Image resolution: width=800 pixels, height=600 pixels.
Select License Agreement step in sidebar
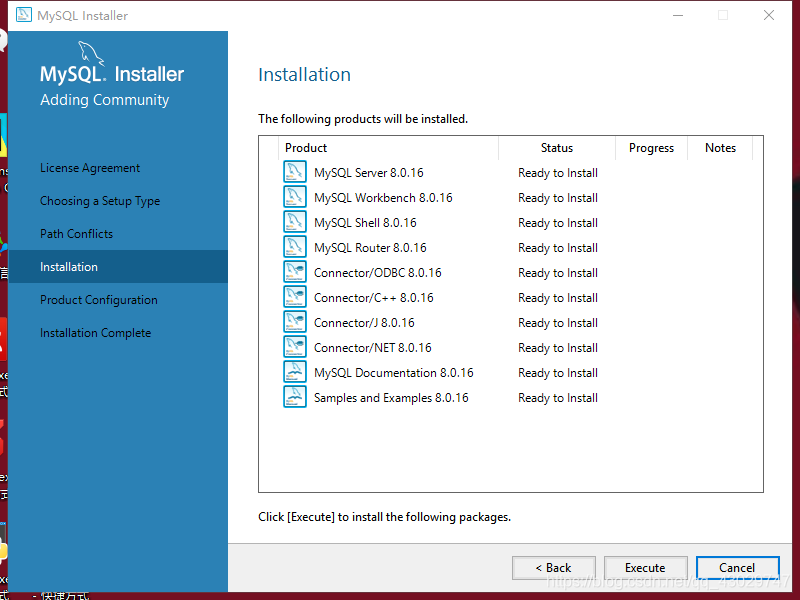click(90, 168)
